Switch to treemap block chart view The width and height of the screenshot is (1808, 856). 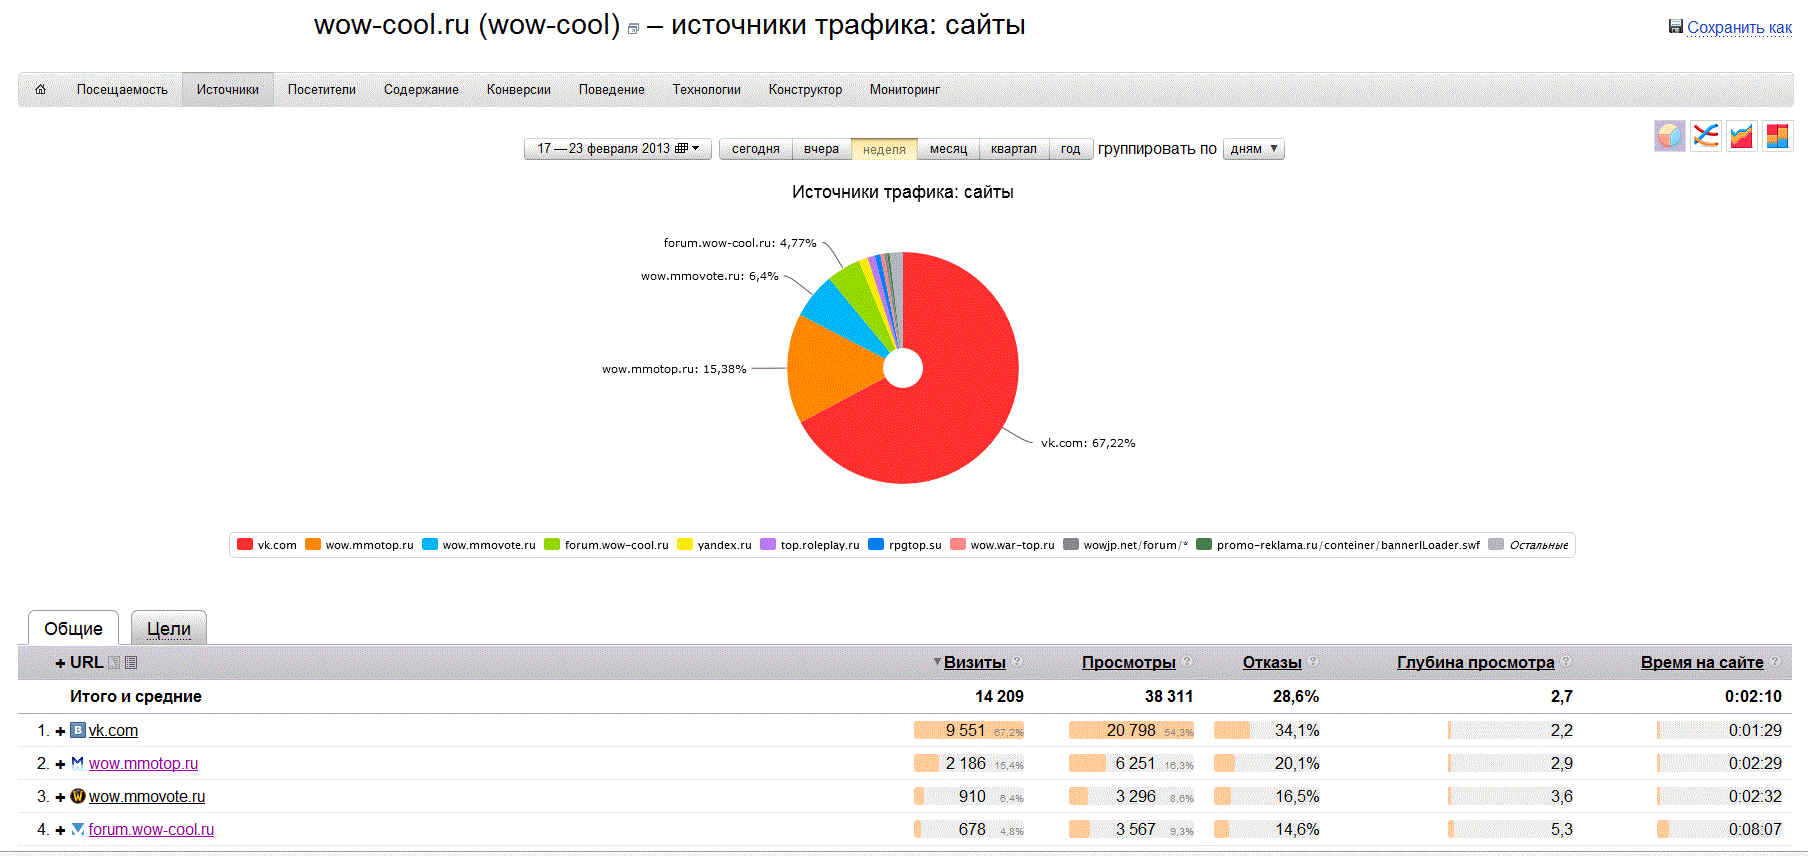click(1777, 136)
